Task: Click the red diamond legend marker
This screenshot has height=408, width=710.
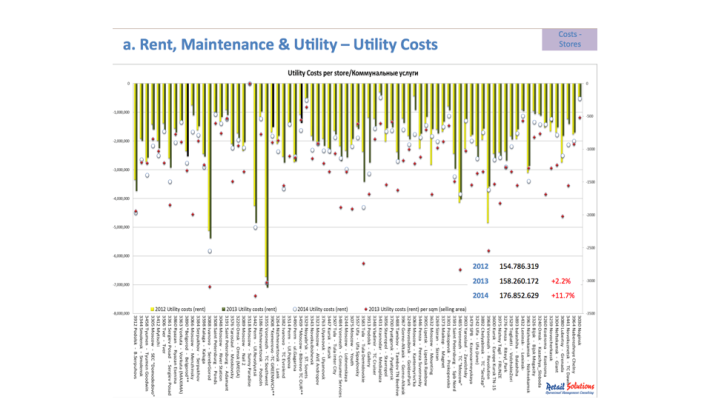Action: coord(366,309)
